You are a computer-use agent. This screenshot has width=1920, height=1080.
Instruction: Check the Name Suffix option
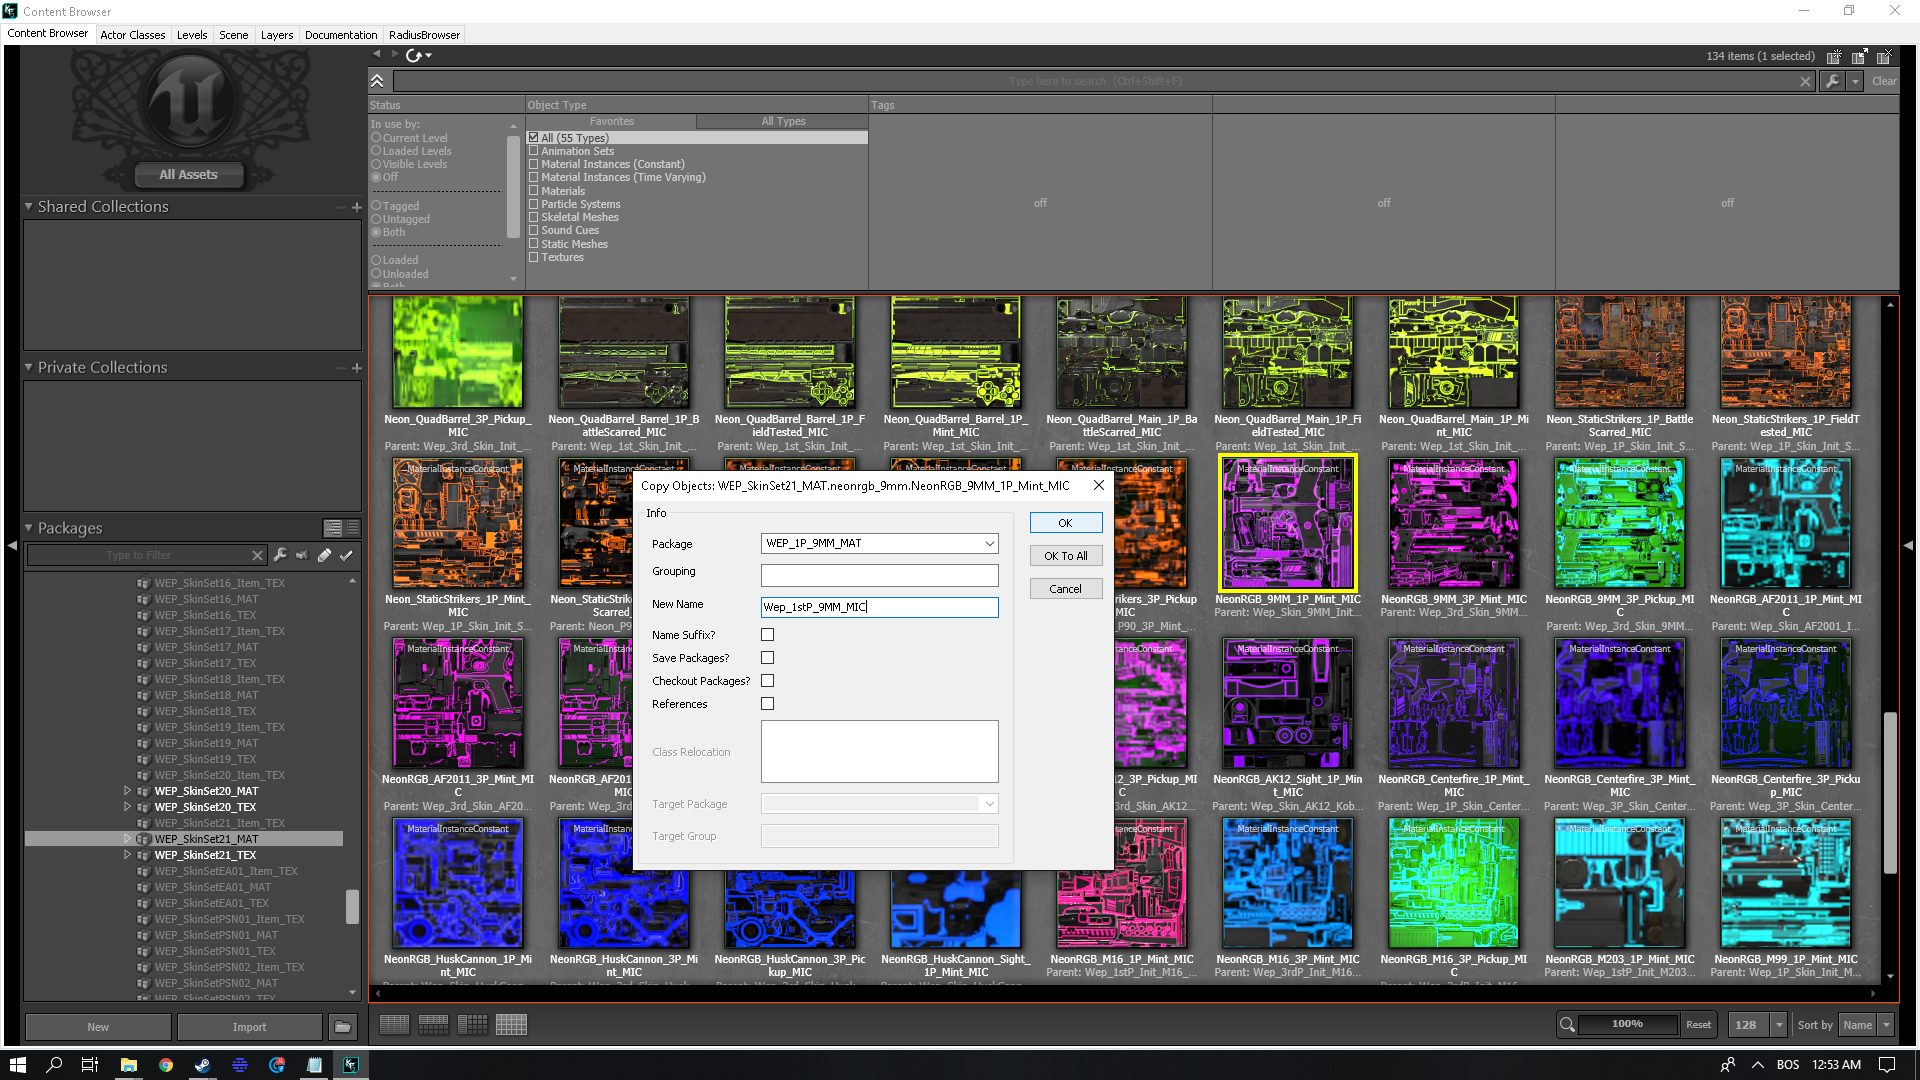coord(767,635)
